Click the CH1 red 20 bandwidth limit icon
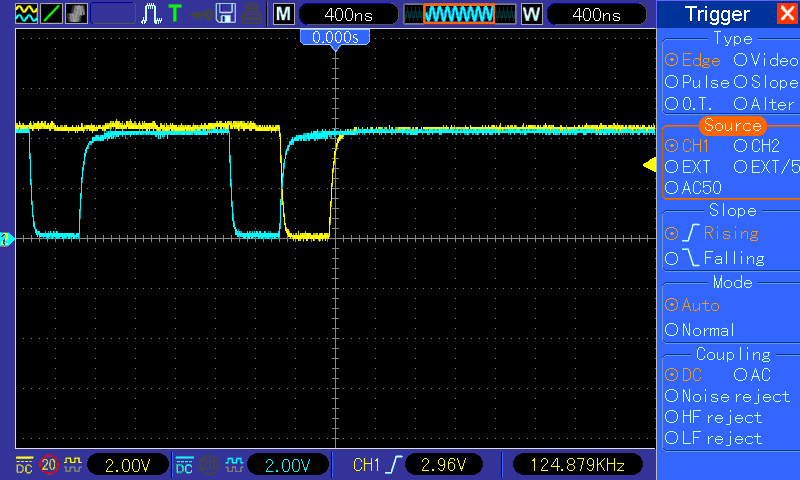Screen dimensions: 800x480 [x=49, y=465]
